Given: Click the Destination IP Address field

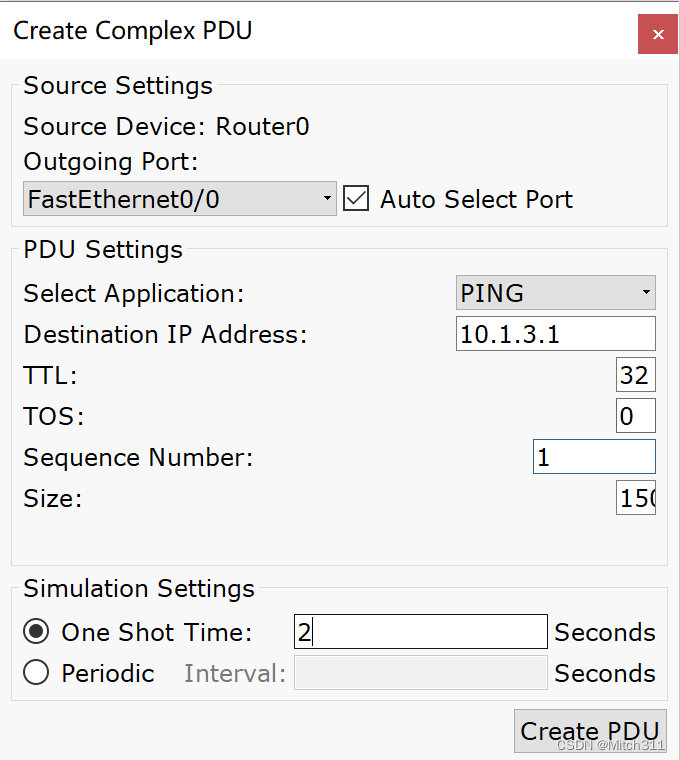Looking at the screenshot, I should pyautogui.click(x=555, y=334).
